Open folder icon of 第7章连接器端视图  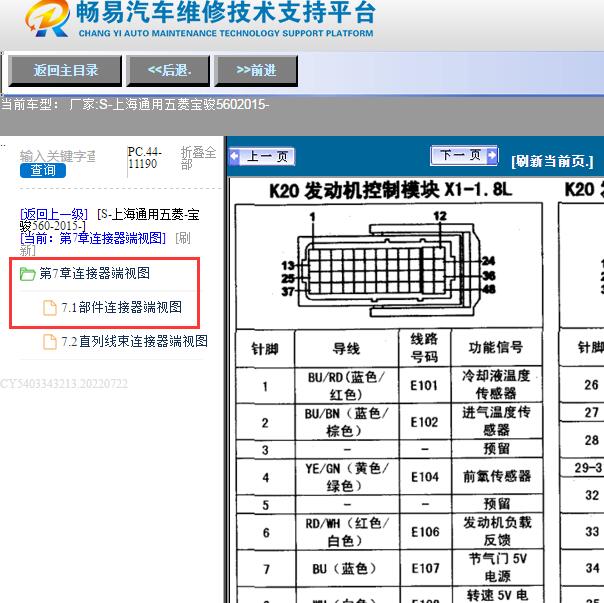click(27, 274)
